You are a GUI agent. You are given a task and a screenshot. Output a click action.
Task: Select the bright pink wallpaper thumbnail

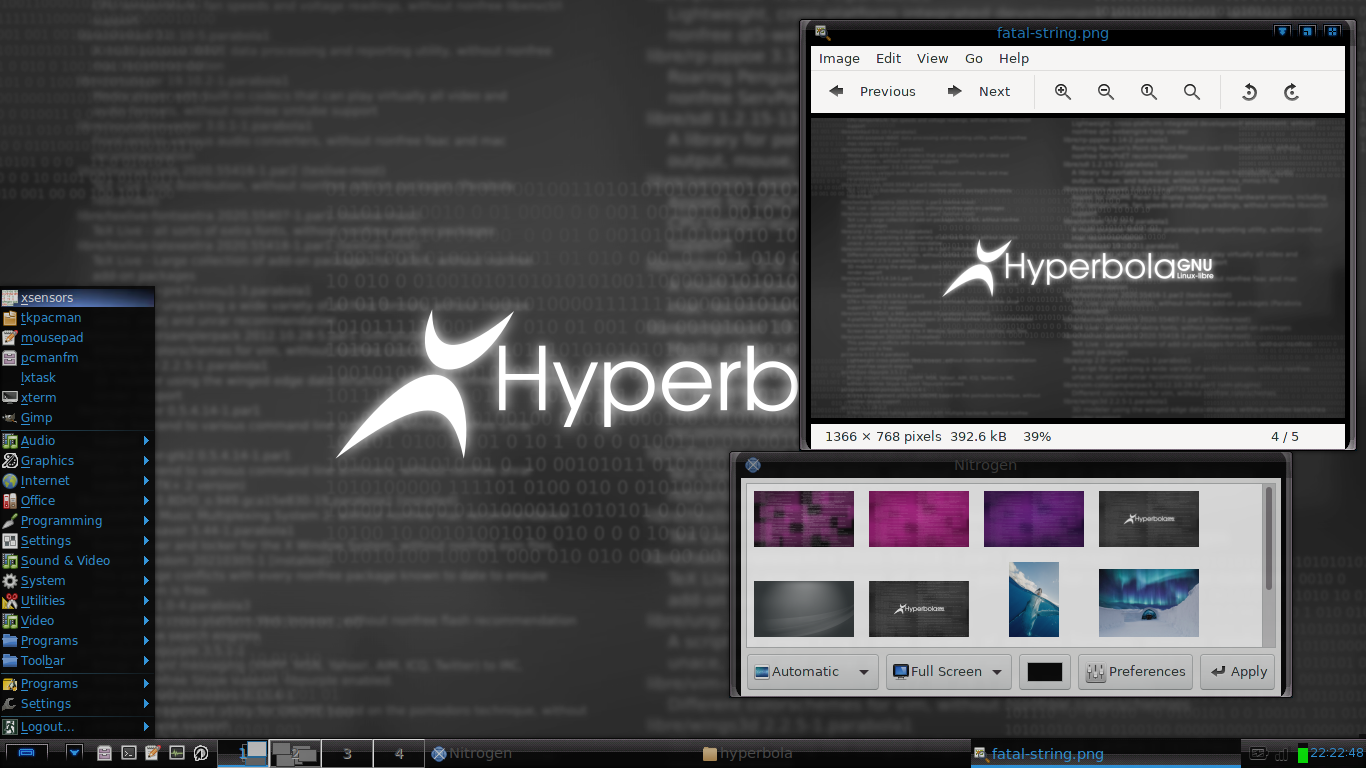919,518
